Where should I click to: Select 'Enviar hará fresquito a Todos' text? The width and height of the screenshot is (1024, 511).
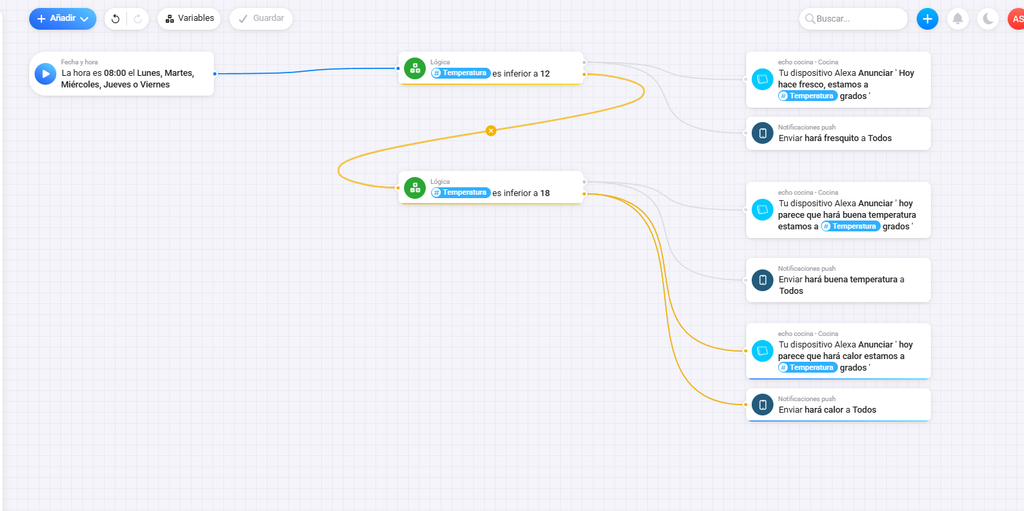pos(835,138)
